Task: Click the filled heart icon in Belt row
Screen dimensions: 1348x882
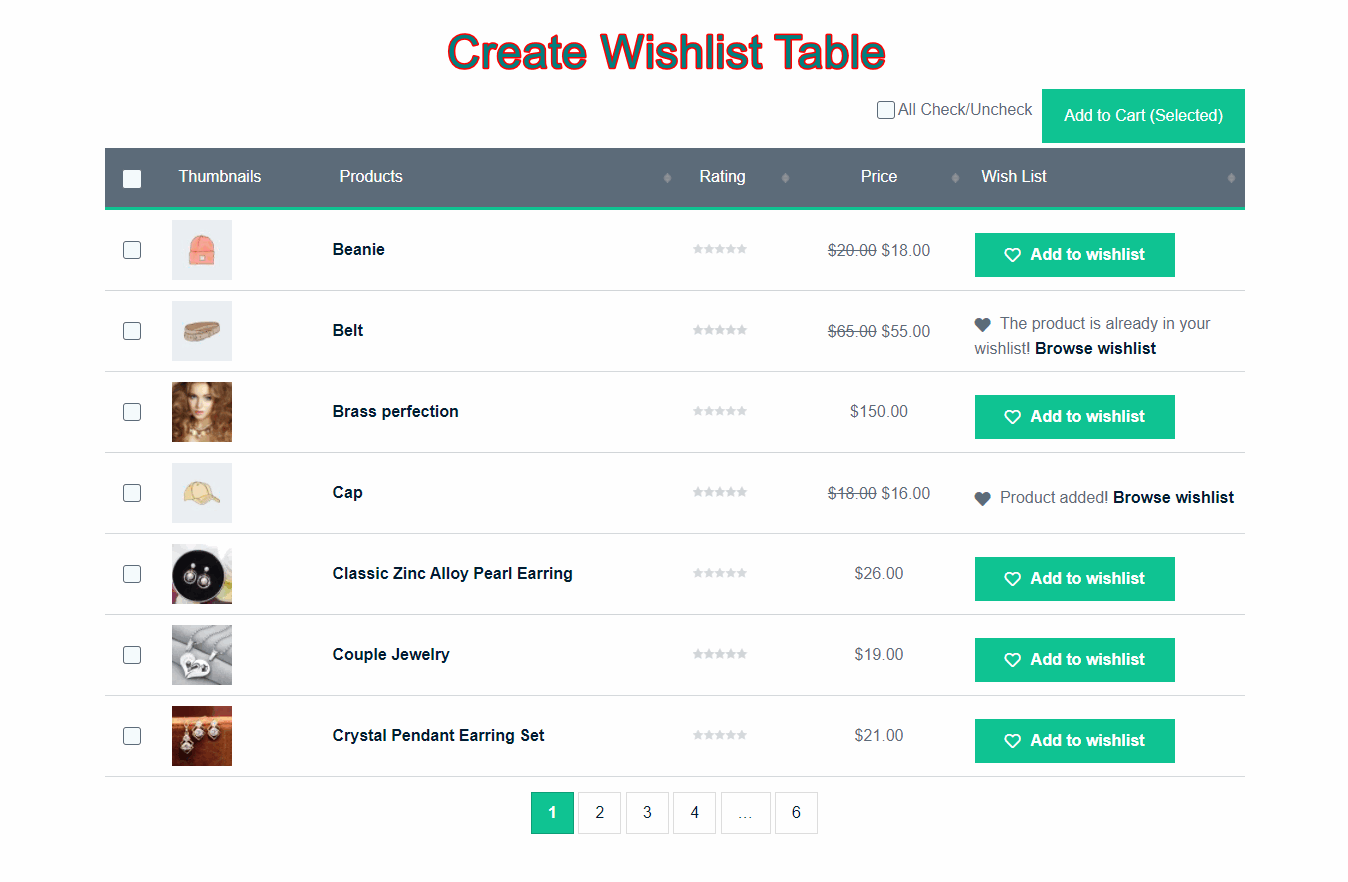Action: (982, 324)
